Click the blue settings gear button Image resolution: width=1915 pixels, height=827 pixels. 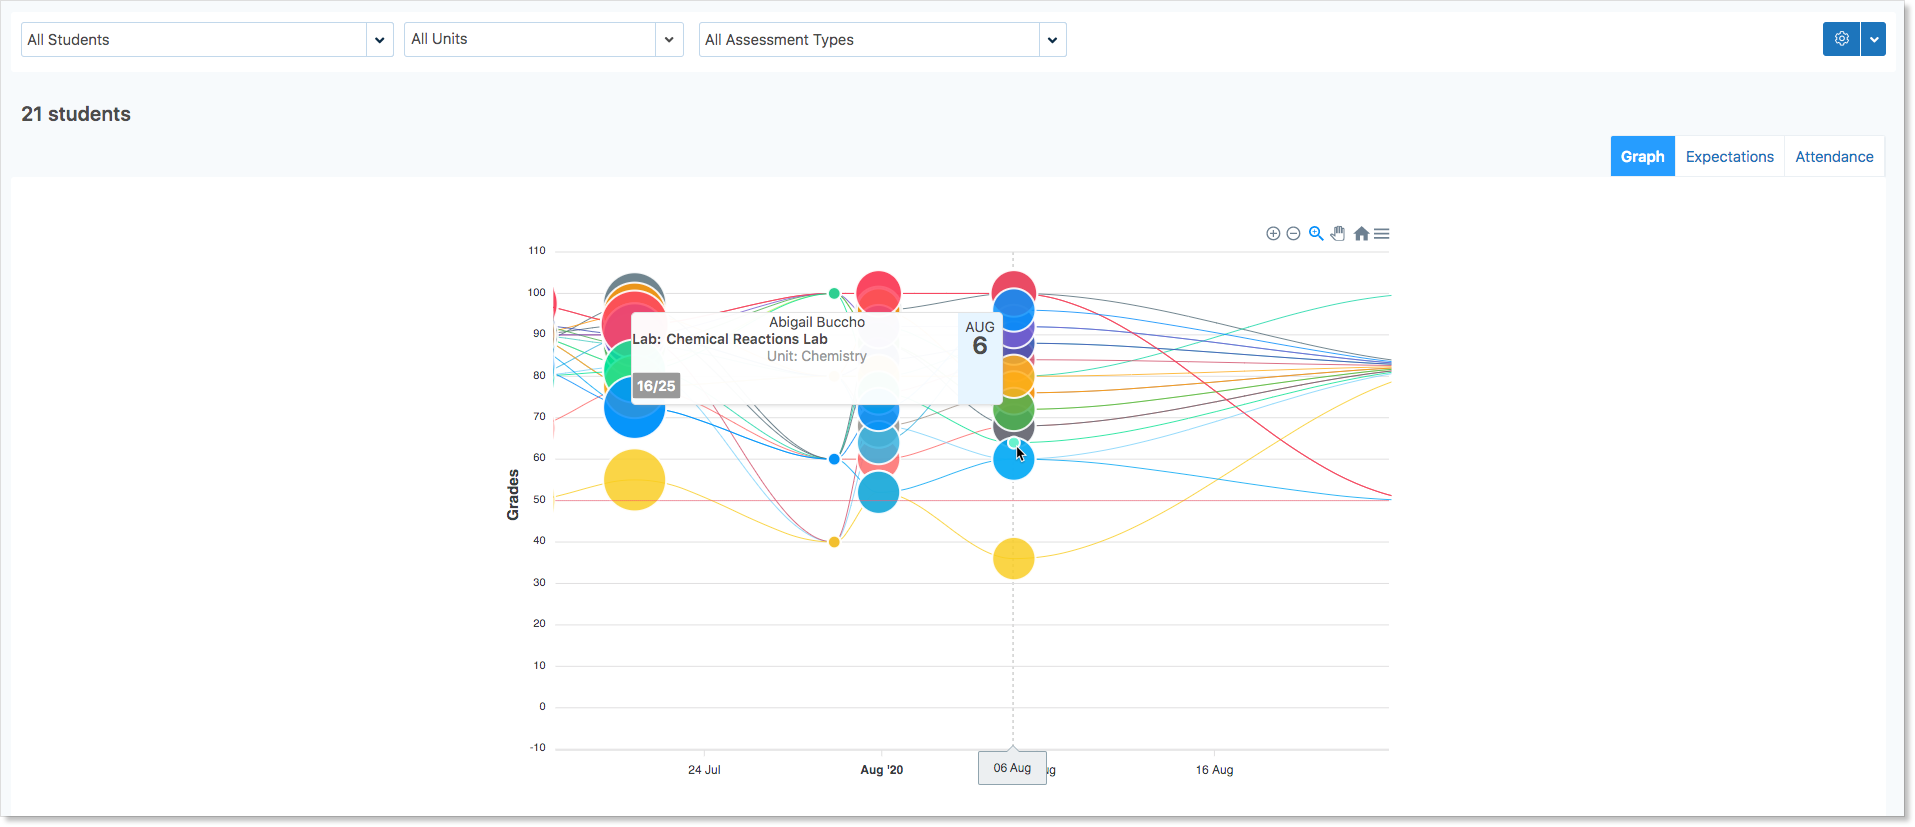[1841, 39]
